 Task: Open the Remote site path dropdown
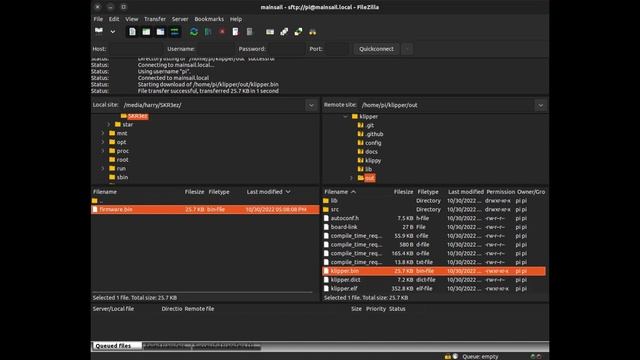pos(540,105)
